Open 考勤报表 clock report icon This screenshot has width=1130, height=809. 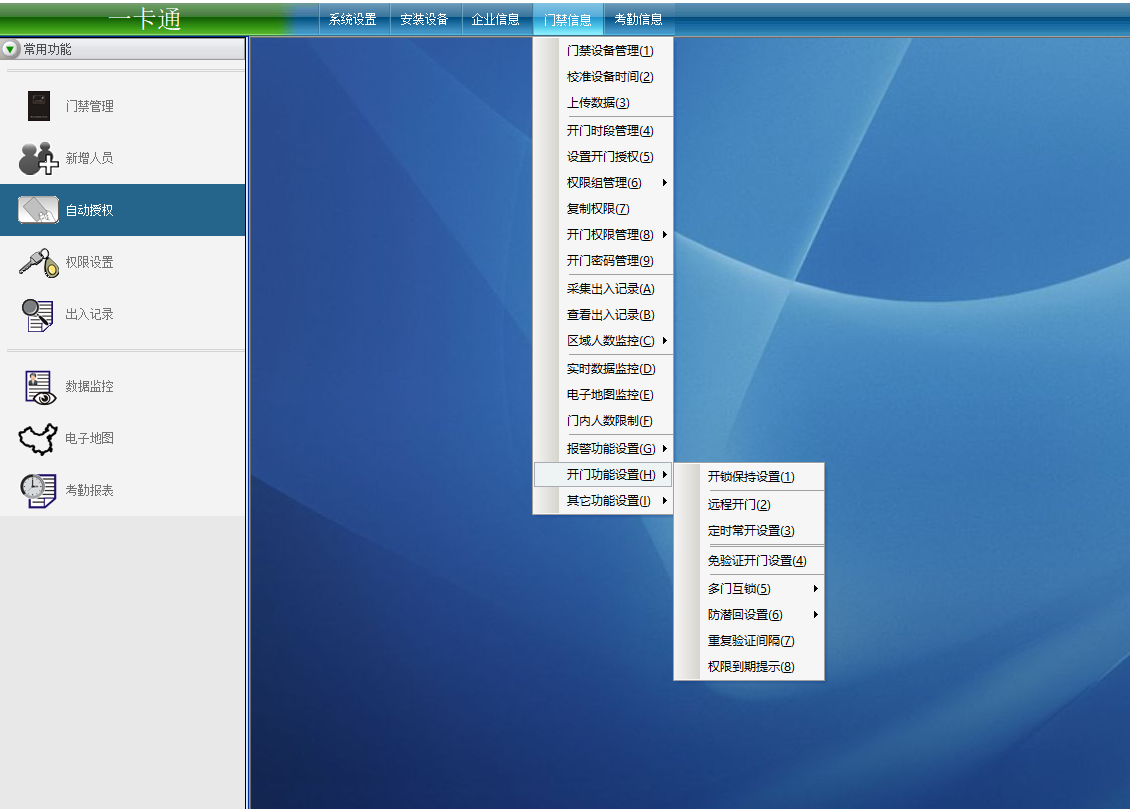tap(39, 490)
